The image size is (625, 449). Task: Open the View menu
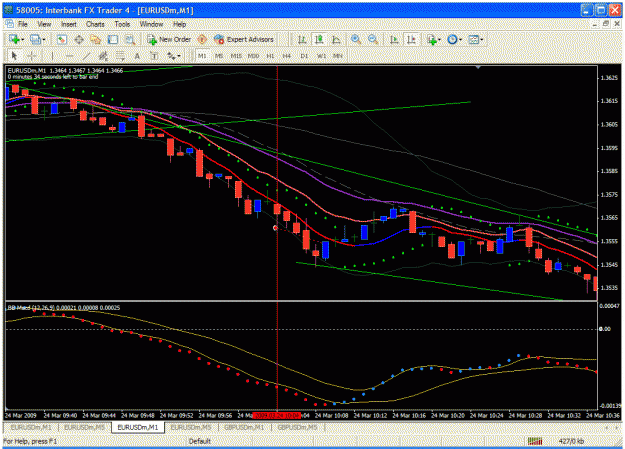click(44, 24)
